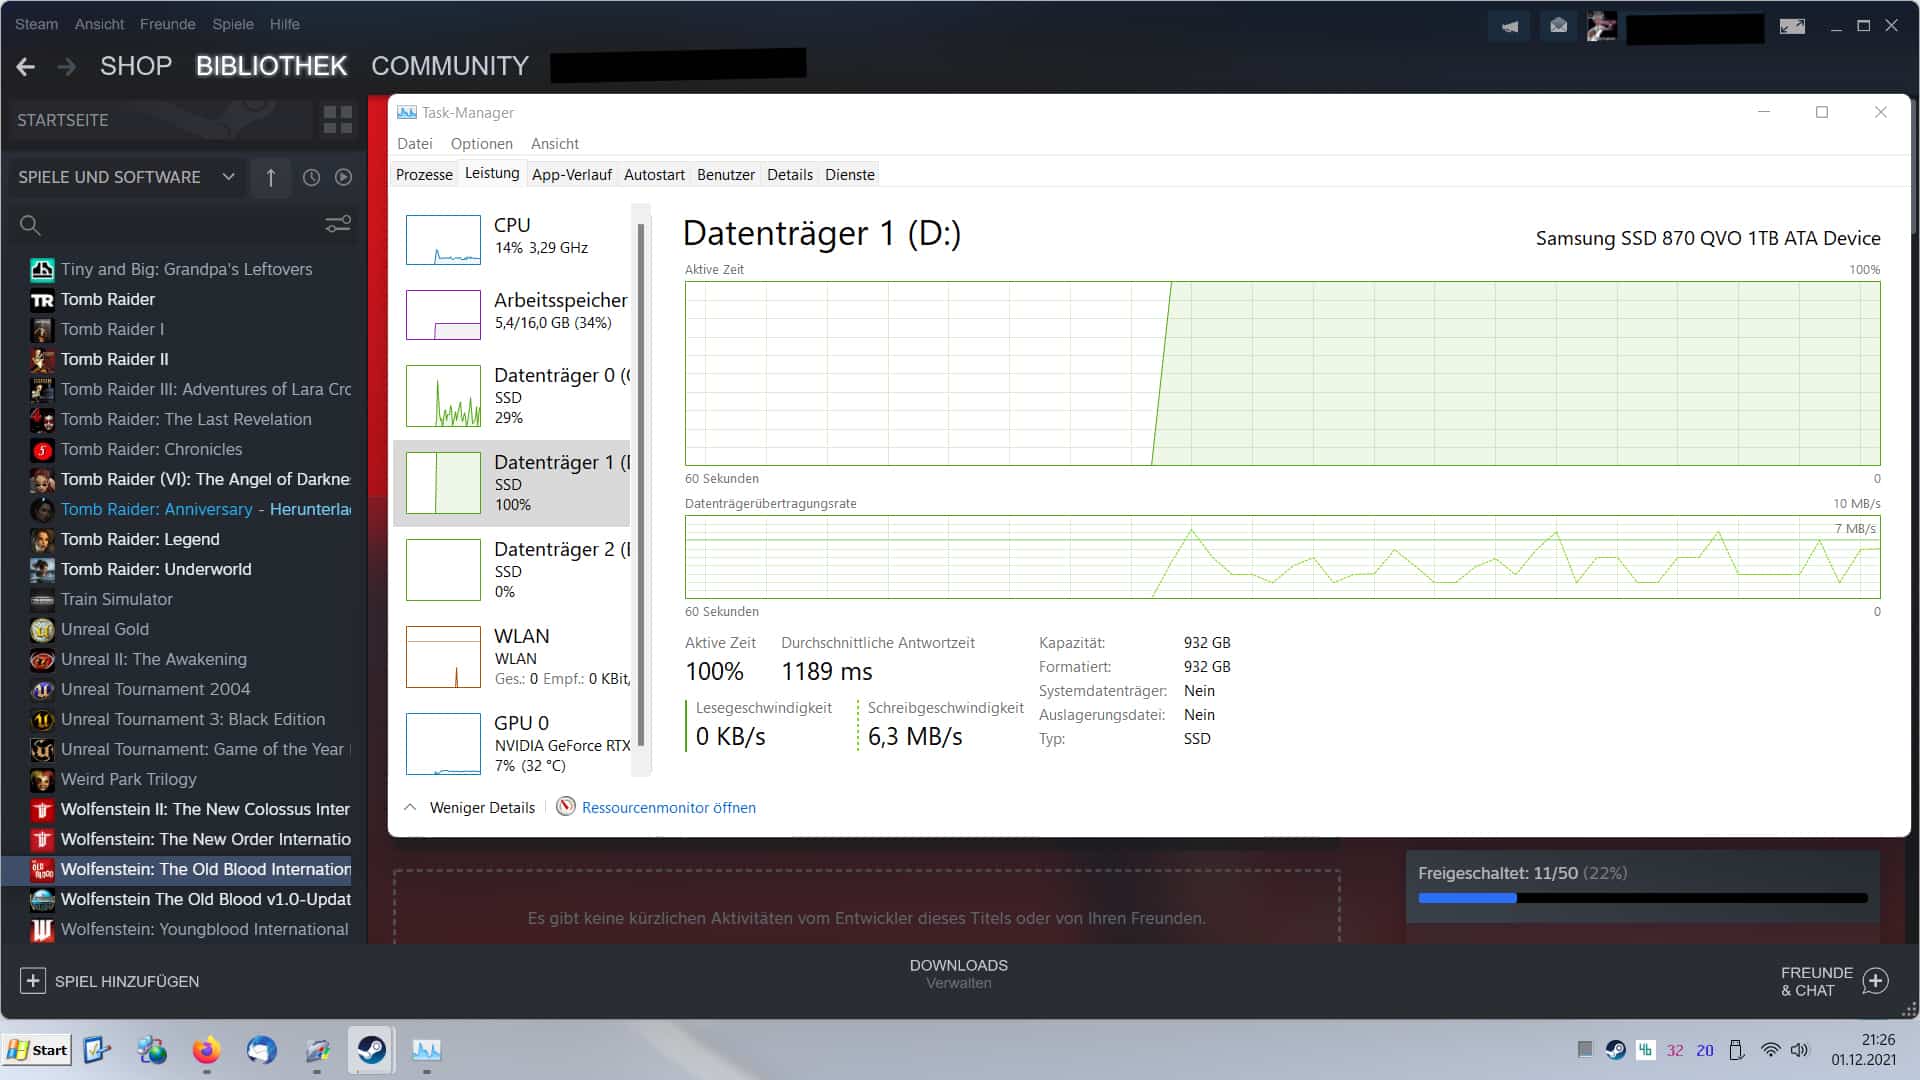
Task: Switch to the Dienste tab
Action: click(x=849, y=174)
